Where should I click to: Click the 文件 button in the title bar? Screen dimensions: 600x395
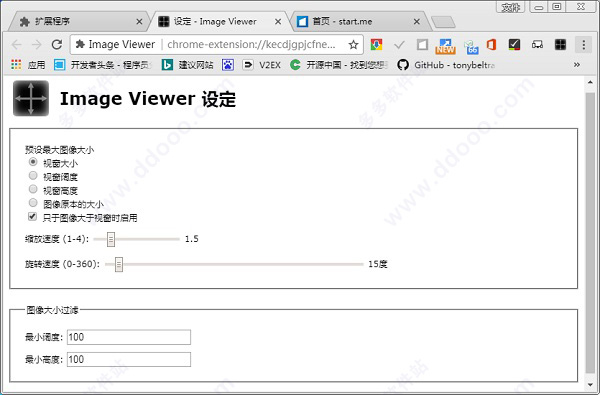pyautogui.click(x=510, y=7)
